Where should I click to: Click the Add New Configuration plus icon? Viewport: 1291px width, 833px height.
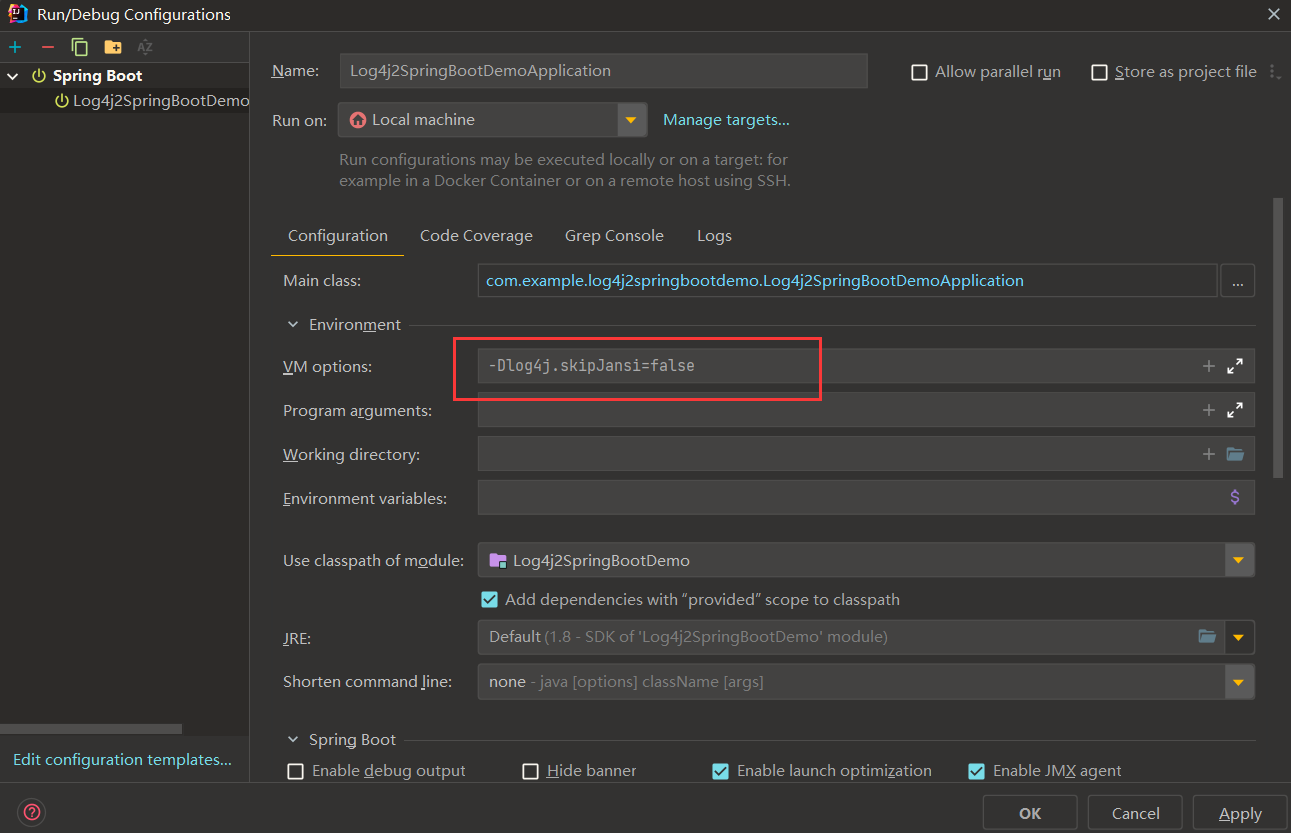coord(15,47)
